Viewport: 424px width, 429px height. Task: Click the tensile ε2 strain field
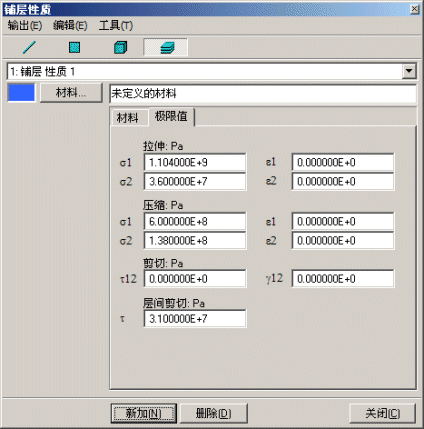pyautogui.click(x=343, y=181)
